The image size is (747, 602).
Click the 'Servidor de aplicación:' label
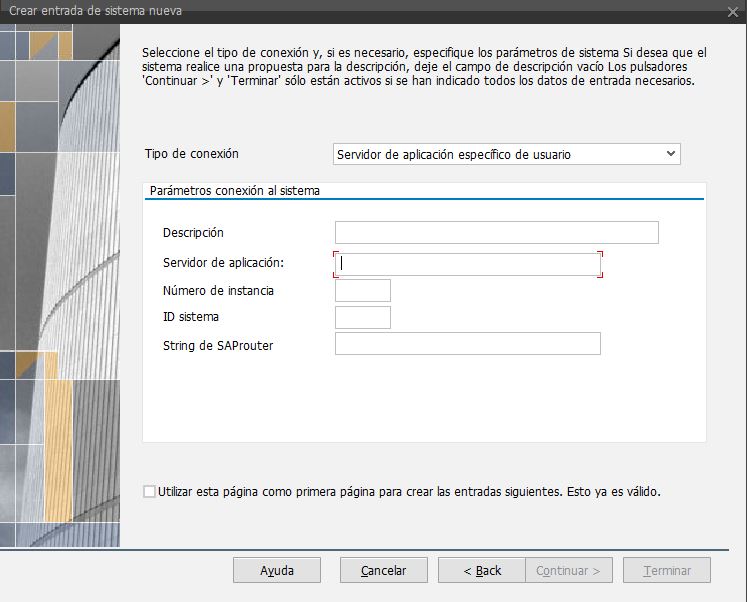click(223, 263)
